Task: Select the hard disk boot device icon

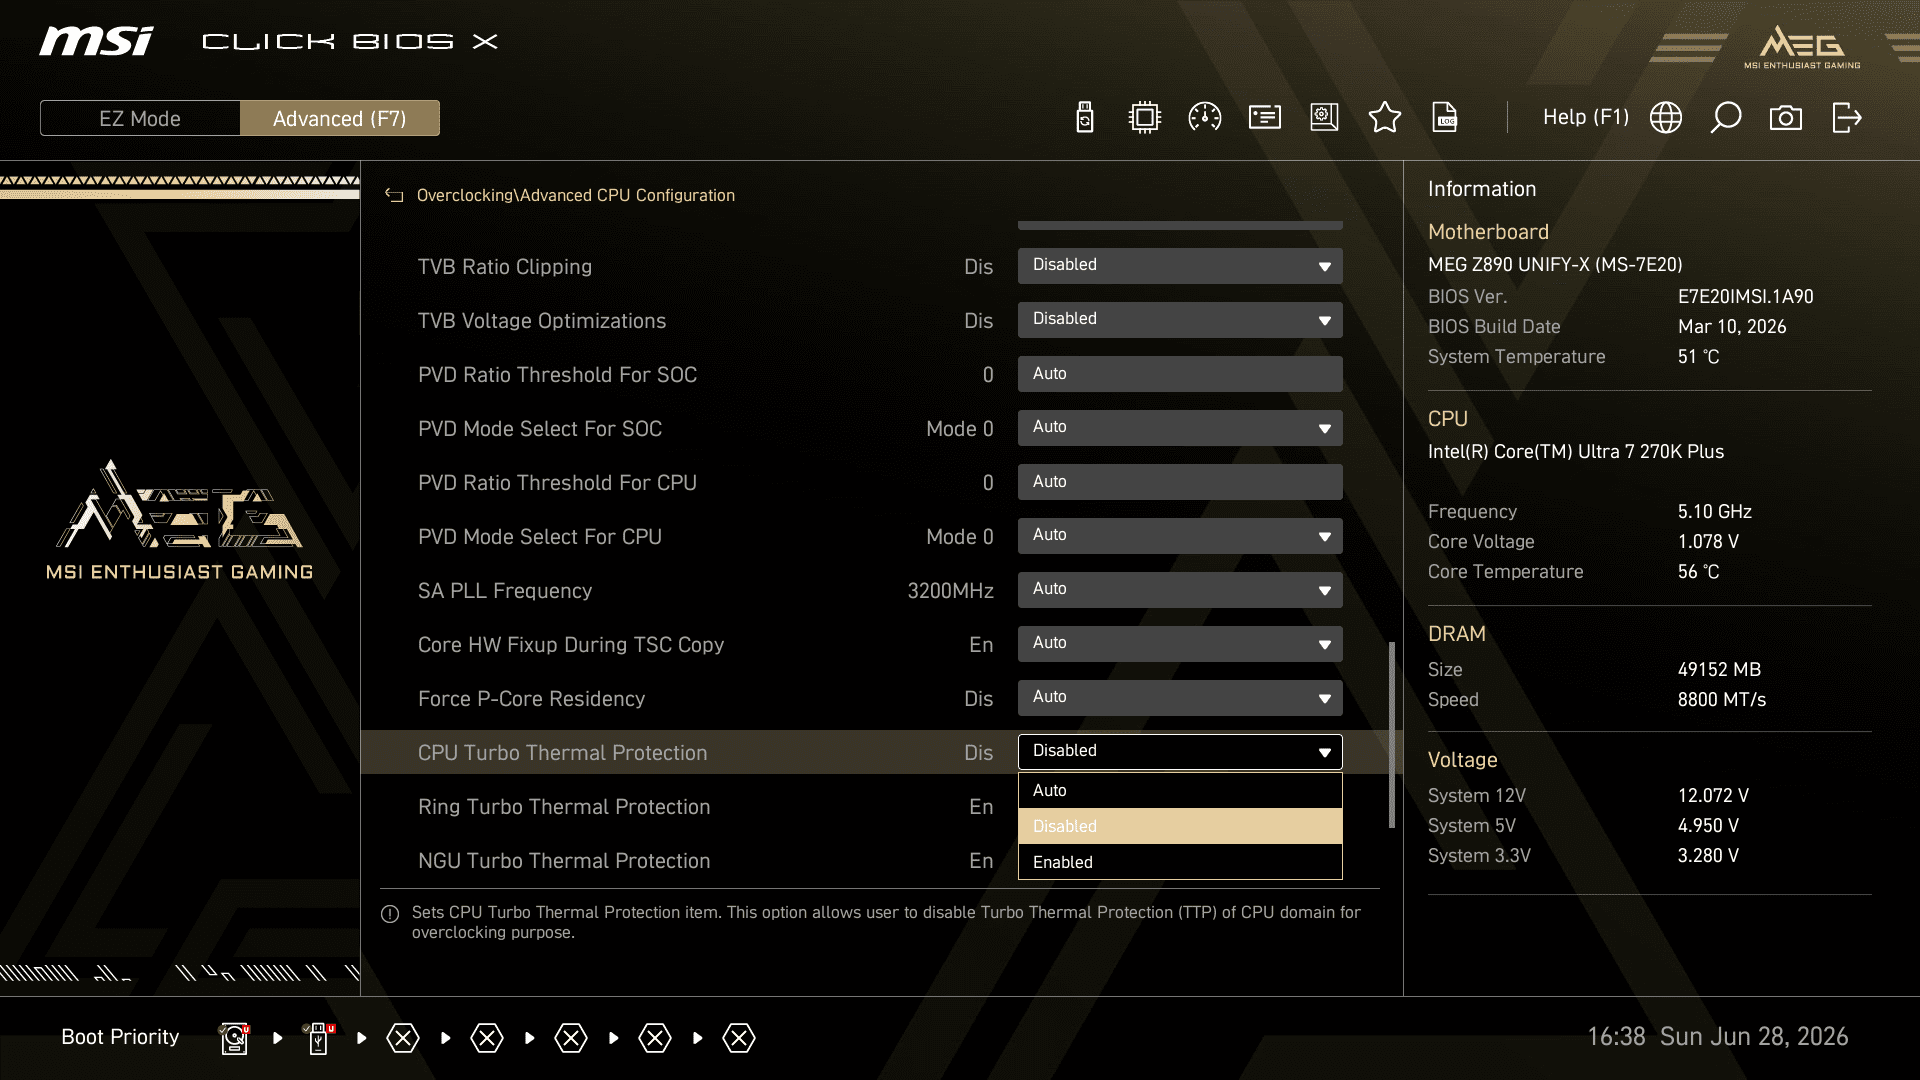Action: (x=234, y=1038)
